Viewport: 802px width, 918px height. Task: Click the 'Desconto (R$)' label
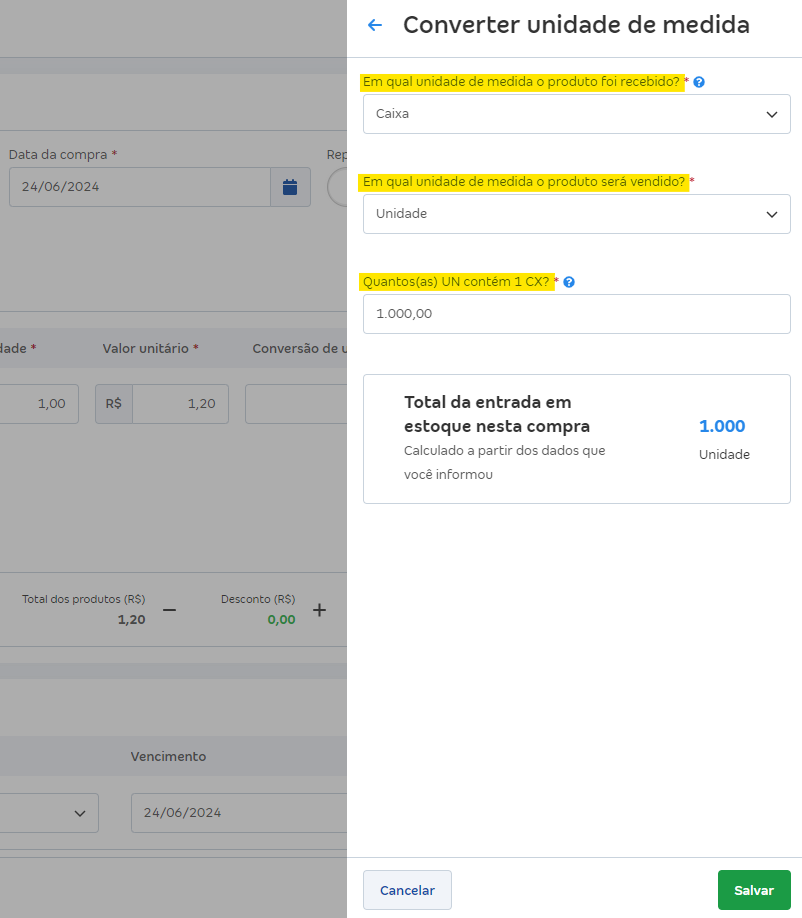pyautogui.click(x=258, y=600)
